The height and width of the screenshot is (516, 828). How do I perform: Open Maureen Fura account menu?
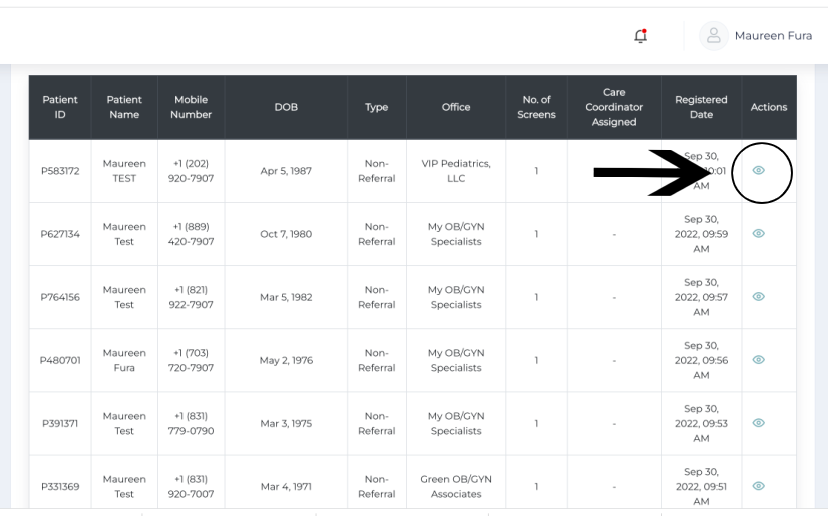click(x=773, y=36)
